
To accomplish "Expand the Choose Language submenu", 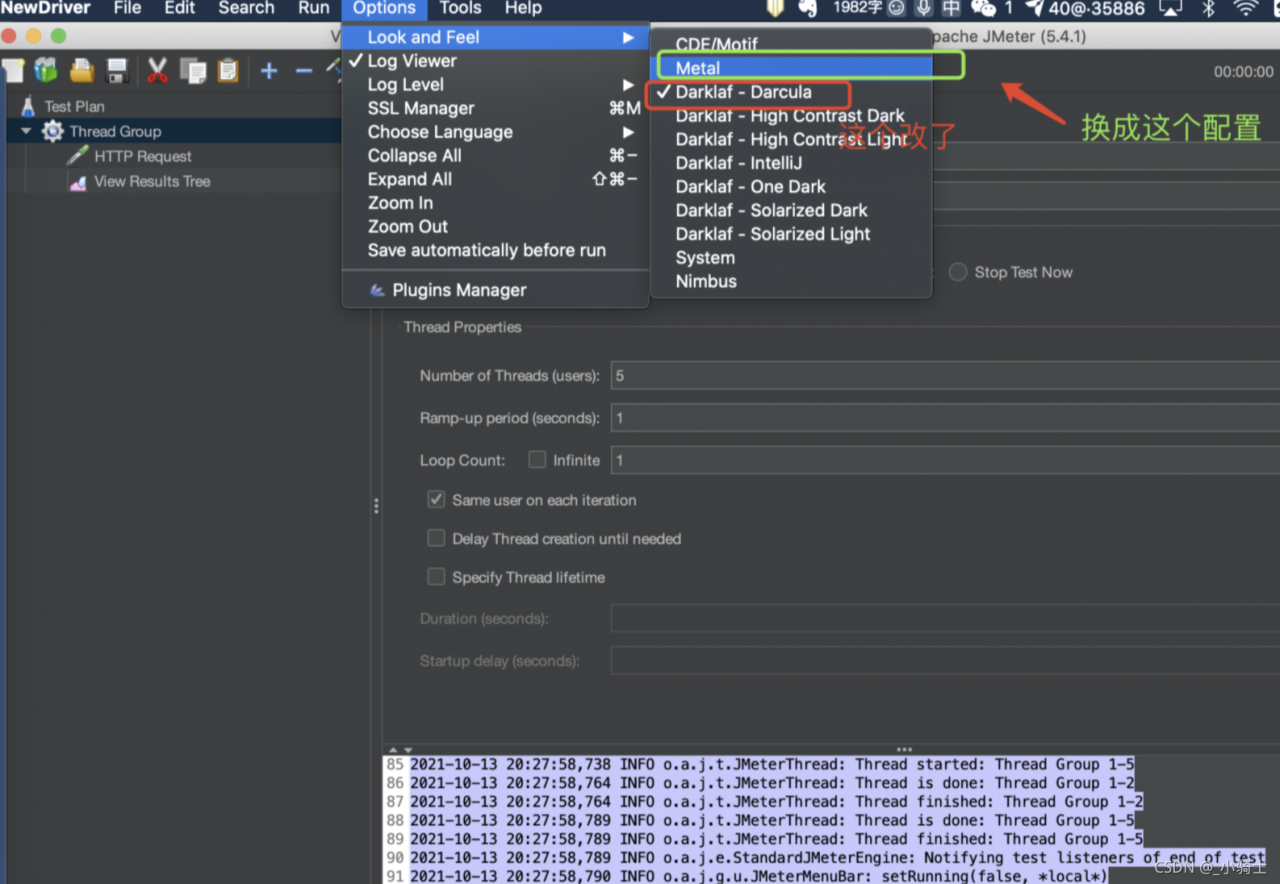I will click(496, 132).
